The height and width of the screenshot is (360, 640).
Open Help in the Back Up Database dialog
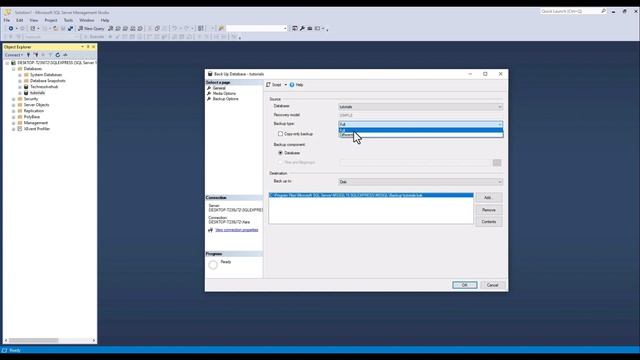296,85
